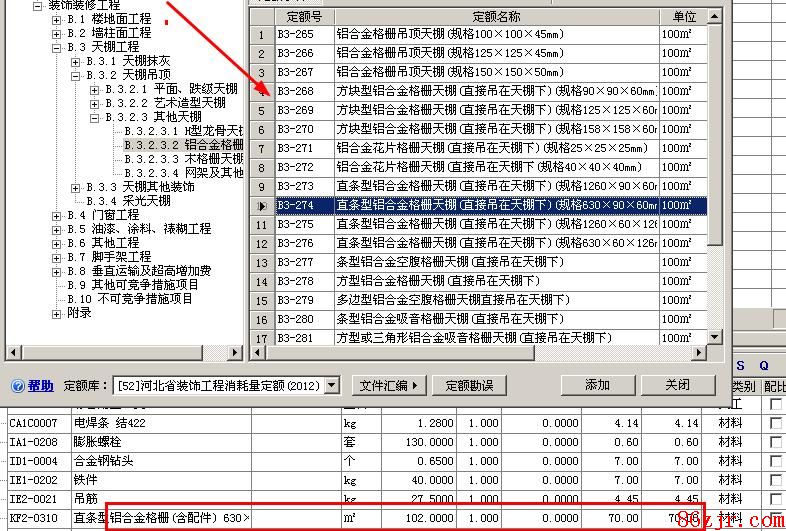
Task: Collapse the B.3.2 天棚吊顶 tree node
Action: [x=76, y=75]
